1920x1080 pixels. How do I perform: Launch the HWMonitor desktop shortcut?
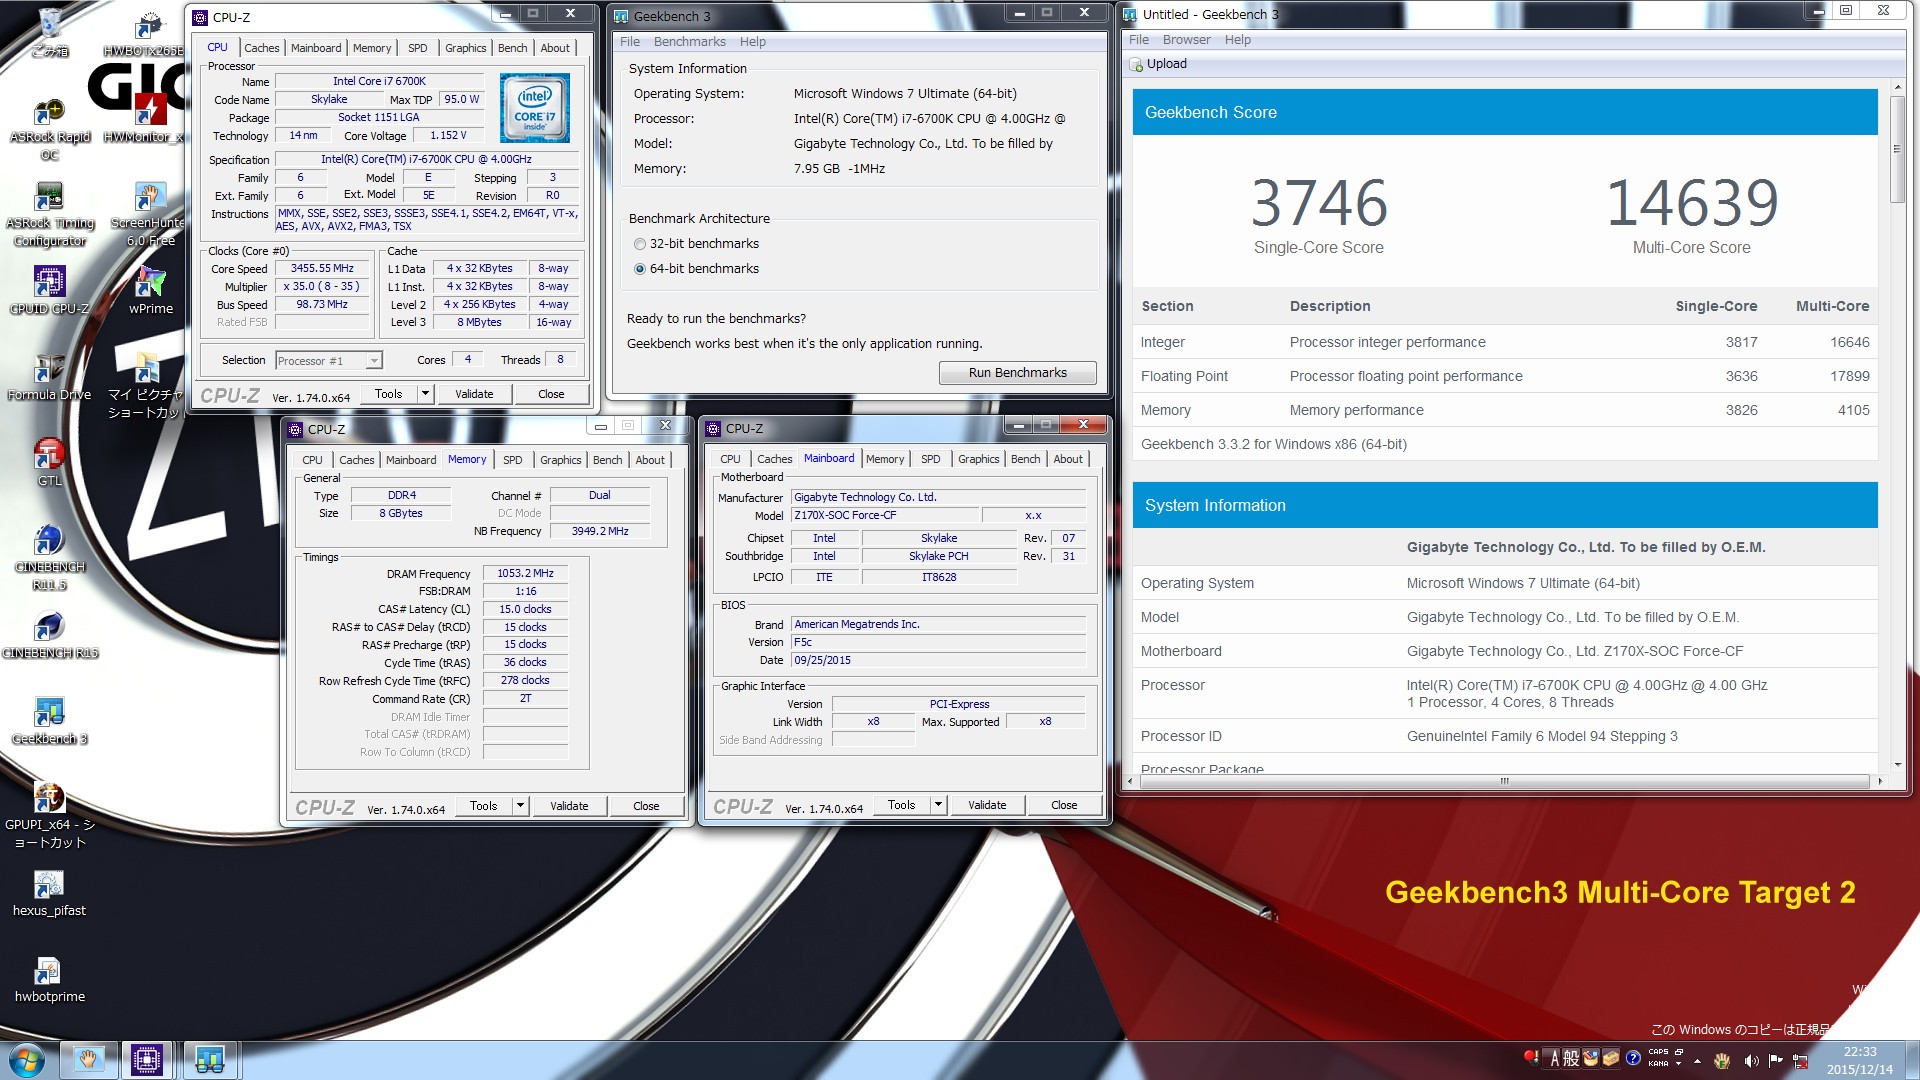146,118
